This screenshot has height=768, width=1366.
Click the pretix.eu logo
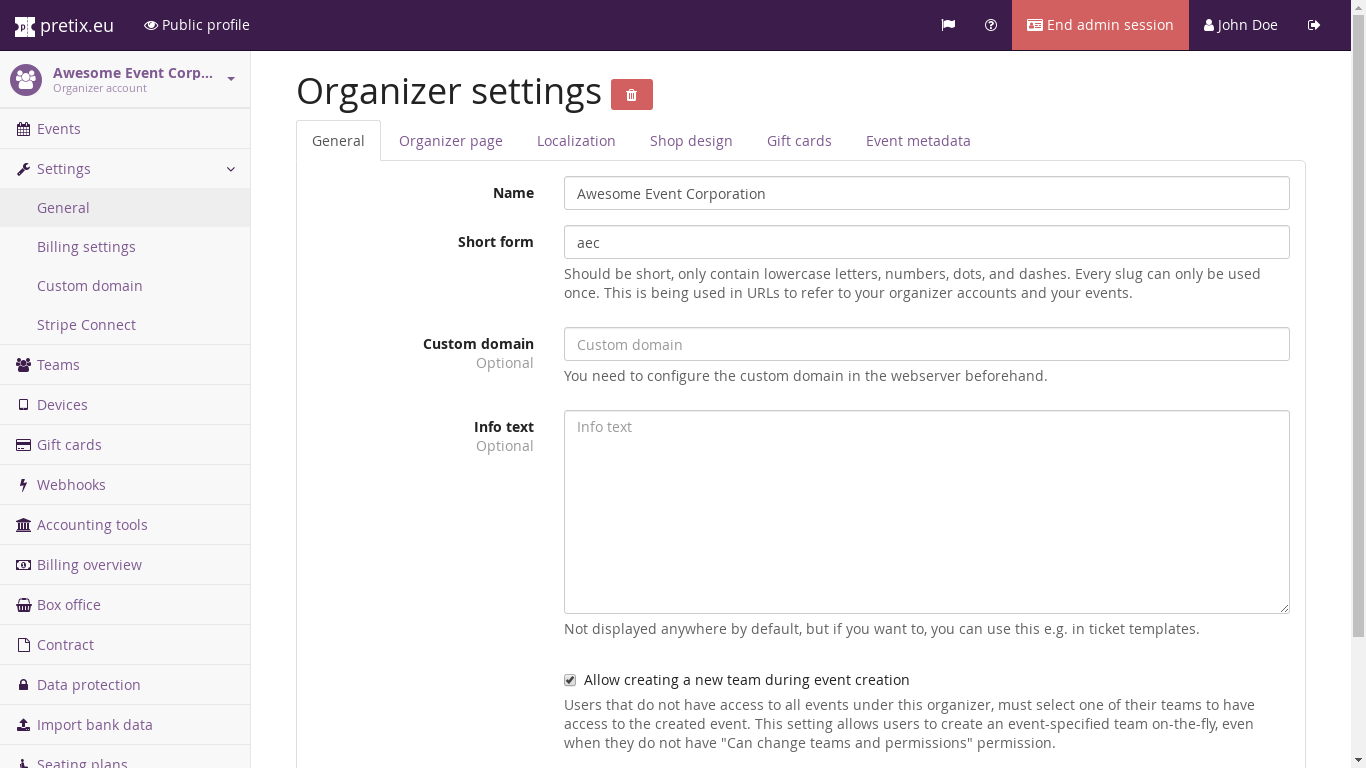pos(64,25)
